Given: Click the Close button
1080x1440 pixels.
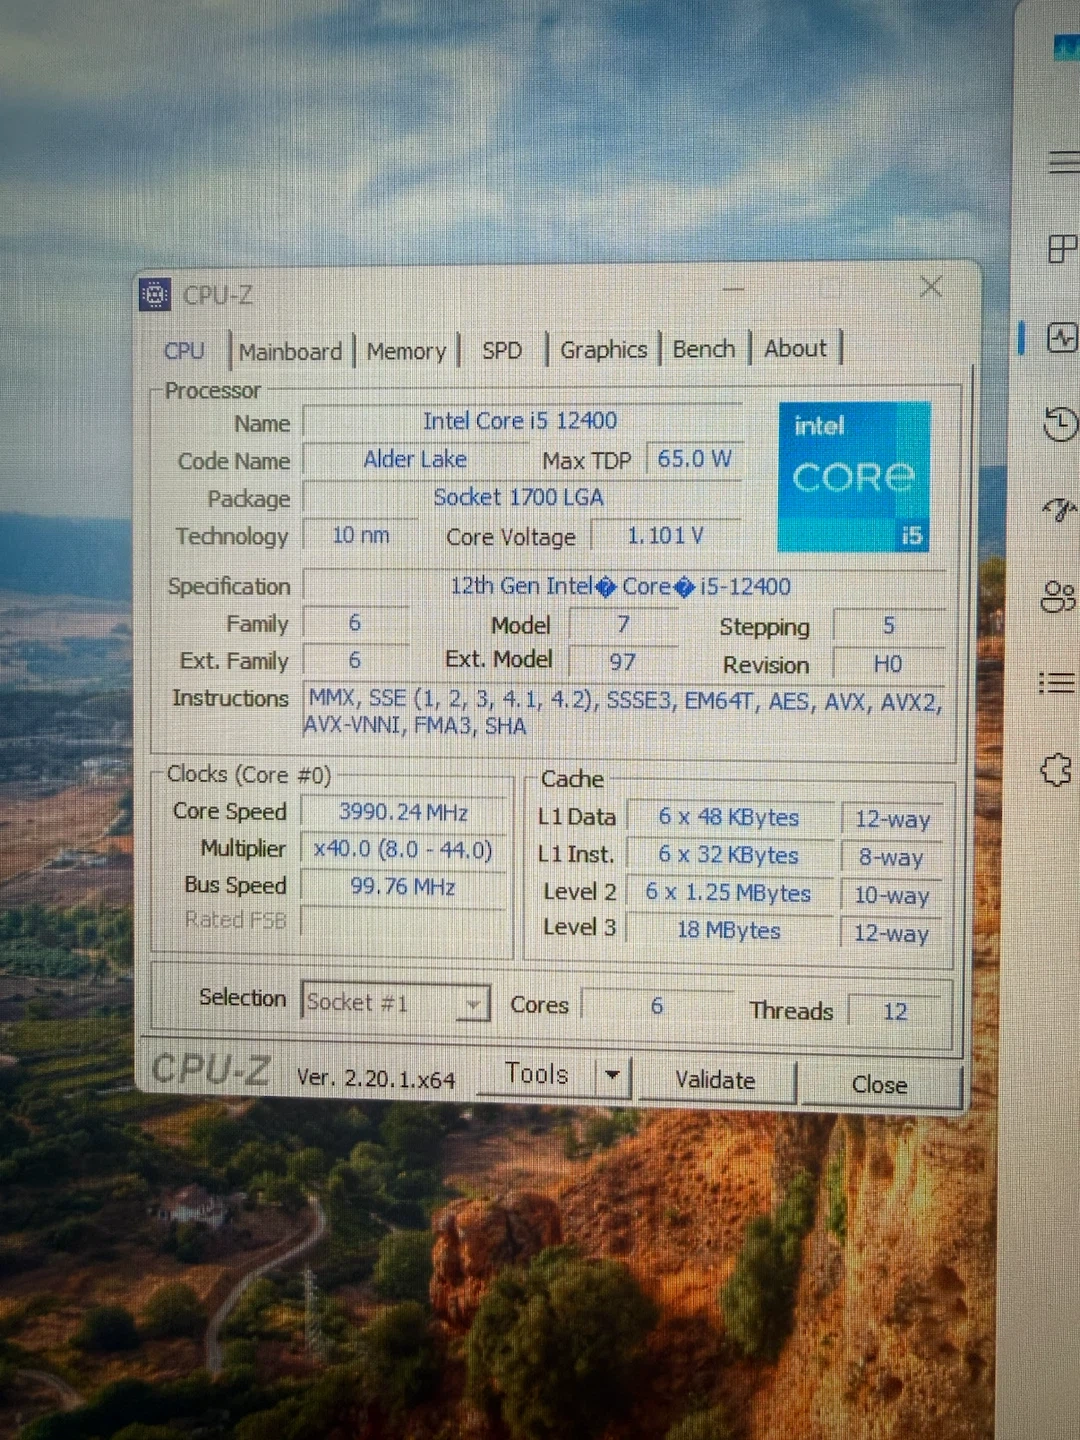Looking at the screenshot, I should point(880,1085).
